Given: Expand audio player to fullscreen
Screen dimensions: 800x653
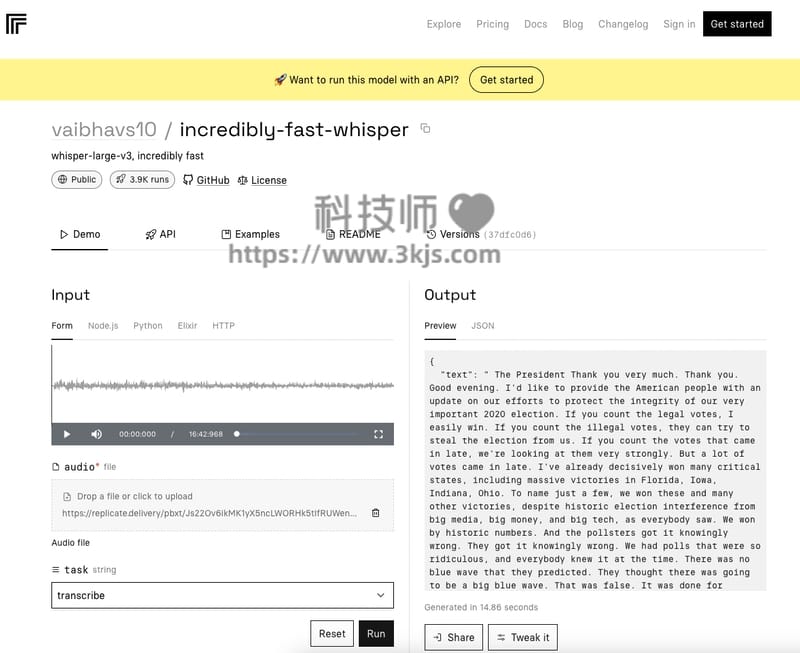Looking at the screenshot, I should (x=378, y=434).
